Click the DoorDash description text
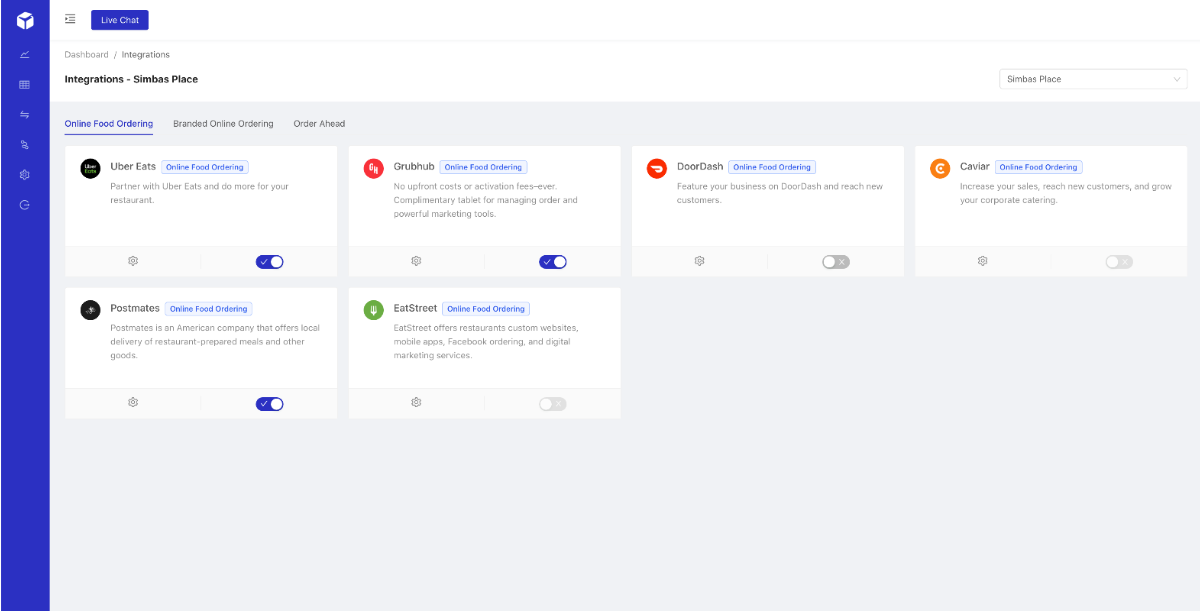 click(x=780, y=193)
